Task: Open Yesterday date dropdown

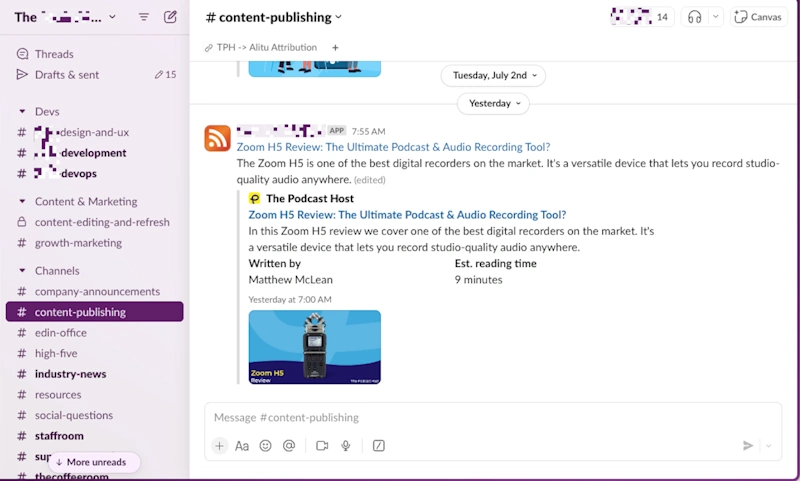Action: click(x=493, y=104)
